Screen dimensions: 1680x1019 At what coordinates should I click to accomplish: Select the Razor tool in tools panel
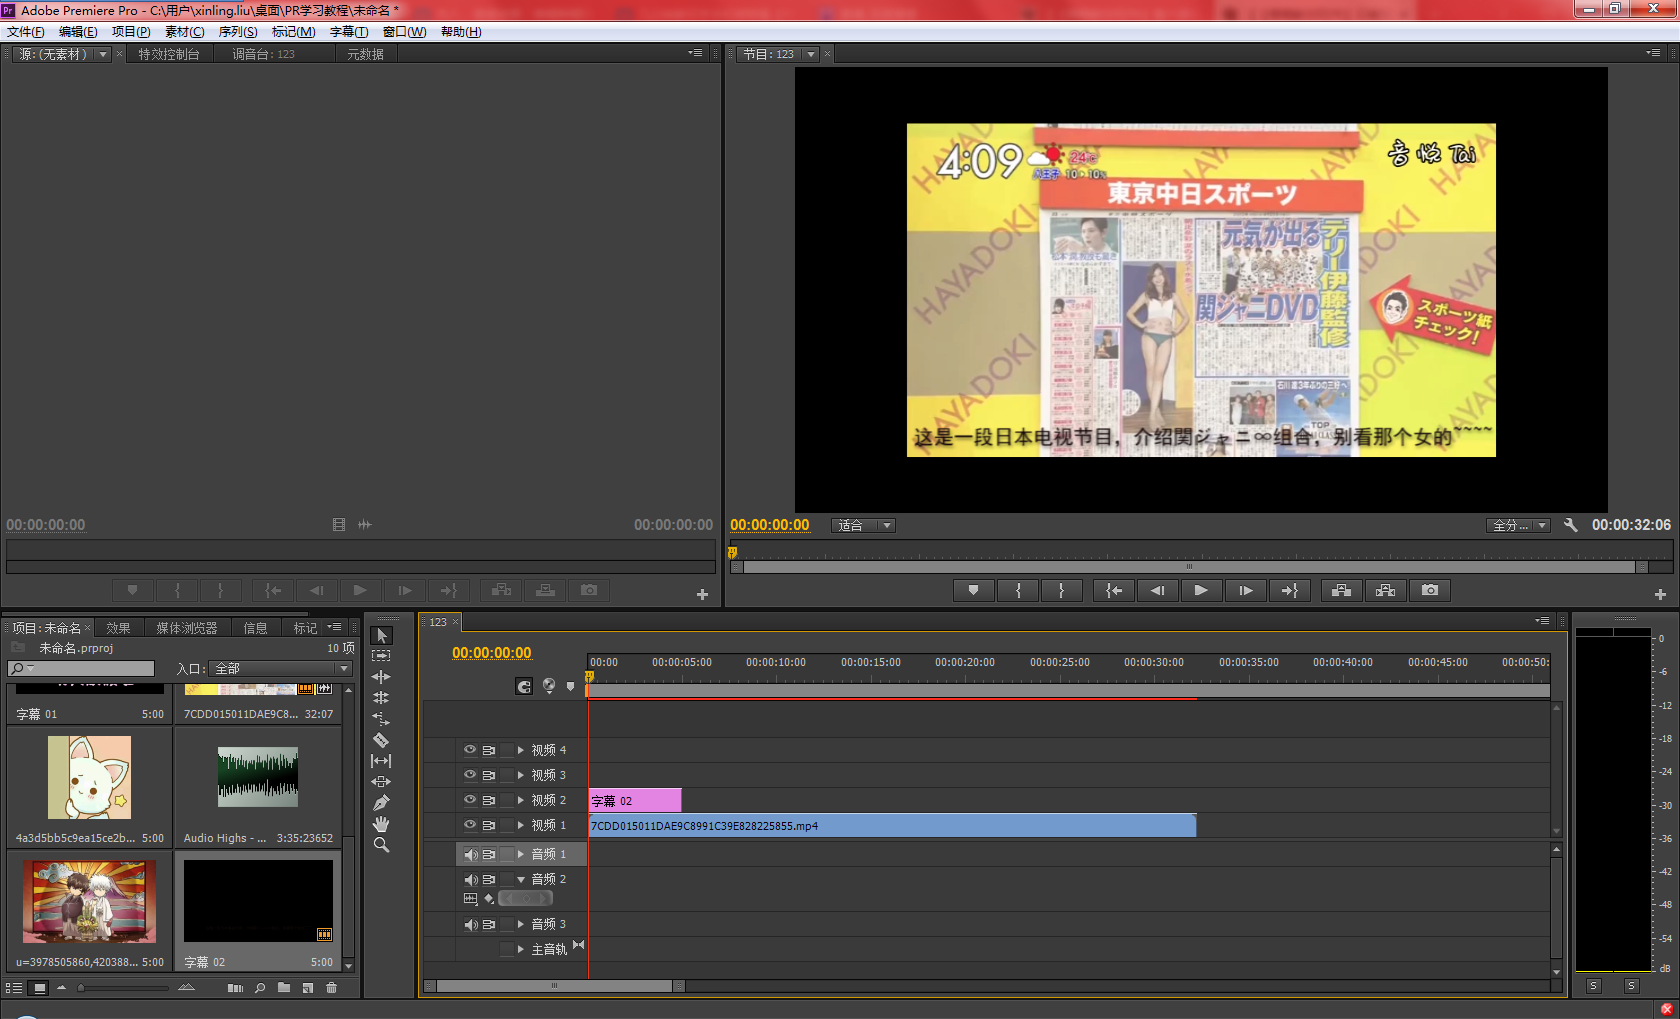coord(381,740)
